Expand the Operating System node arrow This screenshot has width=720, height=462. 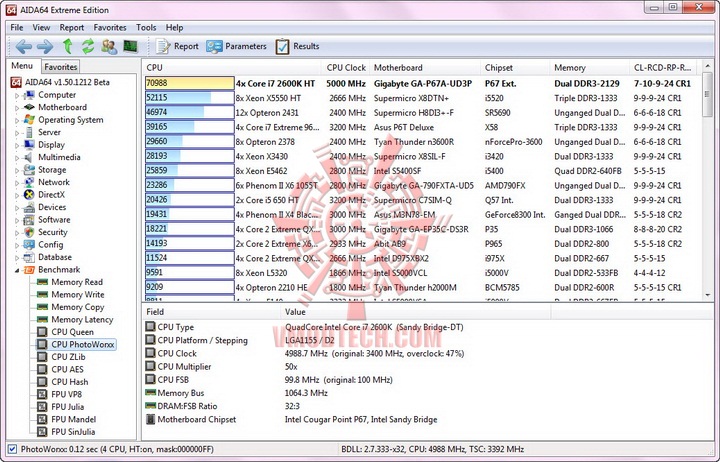click(x=17, y=120)
